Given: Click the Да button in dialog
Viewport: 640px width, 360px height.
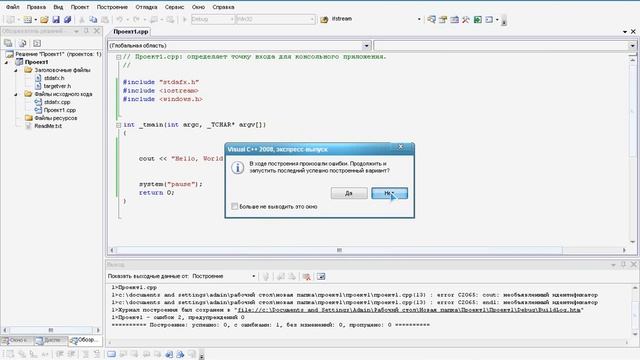Looking at the screenshot, I should [x=349, y=193].
